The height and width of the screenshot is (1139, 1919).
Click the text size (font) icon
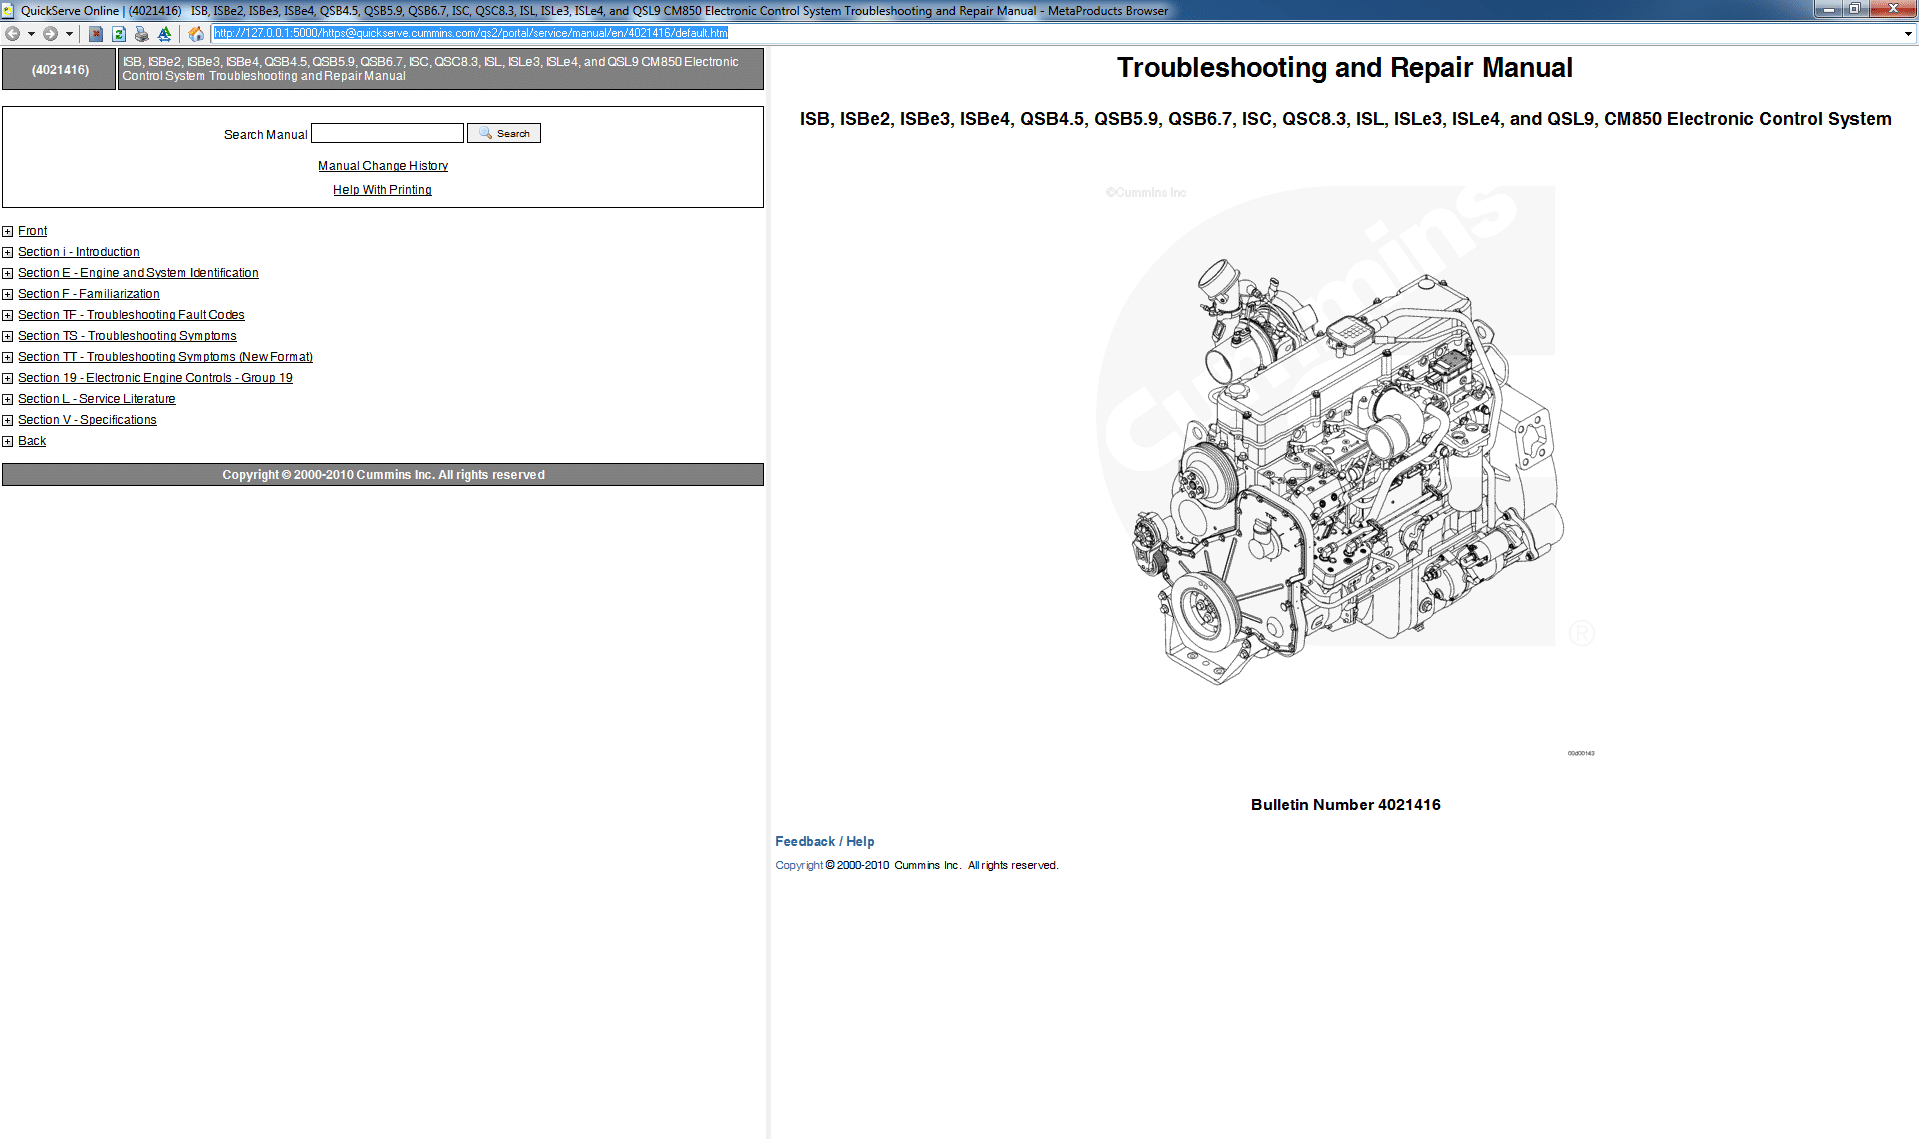tap(165, 33)
